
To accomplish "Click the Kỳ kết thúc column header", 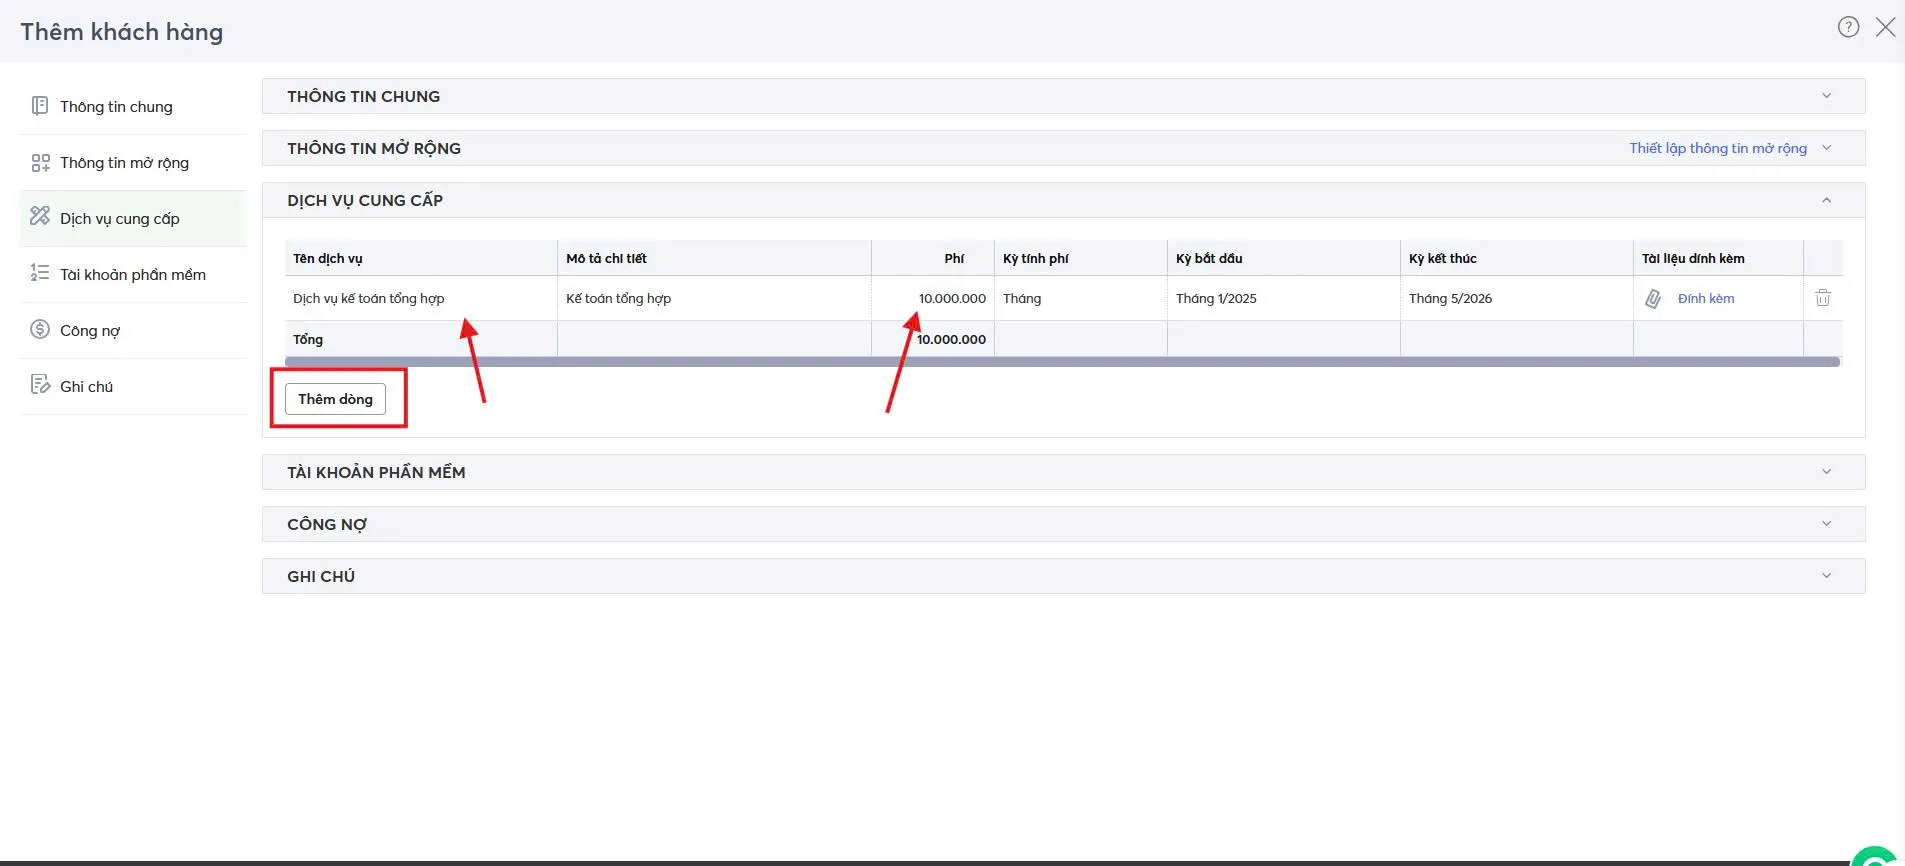I will click(1517, 258).
